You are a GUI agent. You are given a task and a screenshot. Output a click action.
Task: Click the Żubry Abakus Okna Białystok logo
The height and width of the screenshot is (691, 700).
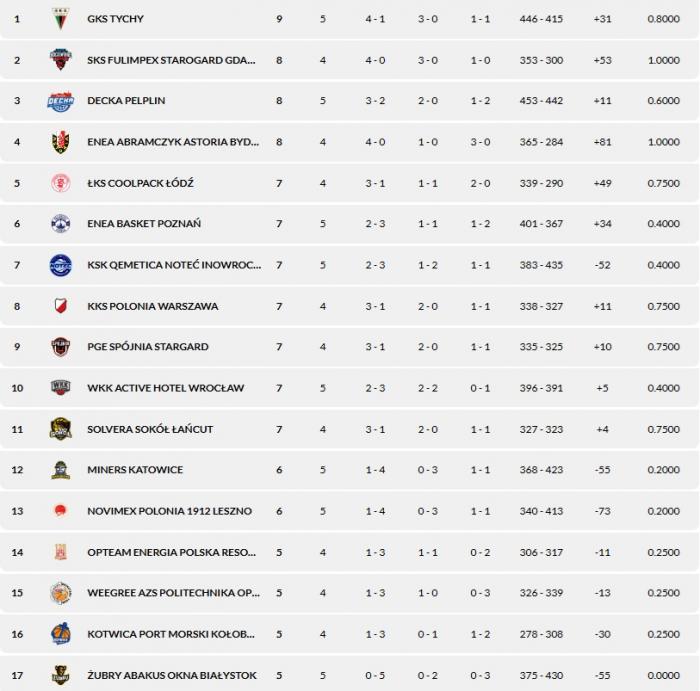point(61,675)
